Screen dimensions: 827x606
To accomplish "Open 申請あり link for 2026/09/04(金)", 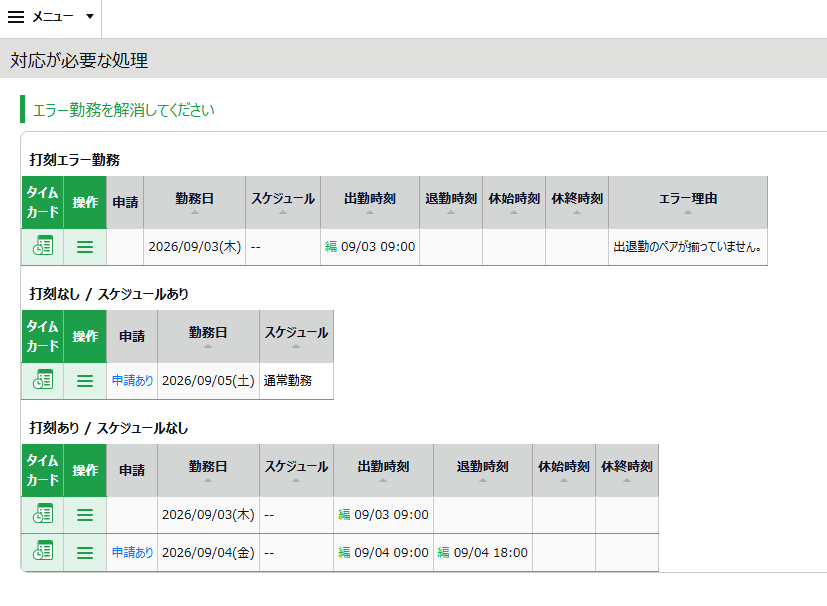I will coord(132,552).
